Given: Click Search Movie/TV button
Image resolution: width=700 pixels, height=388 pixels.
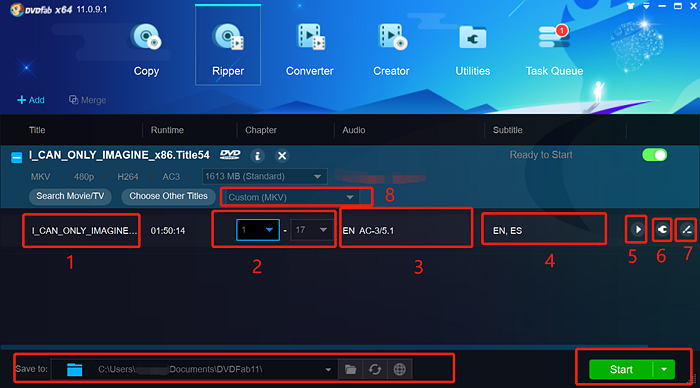Looking at the screenshot, I should 70,196.
